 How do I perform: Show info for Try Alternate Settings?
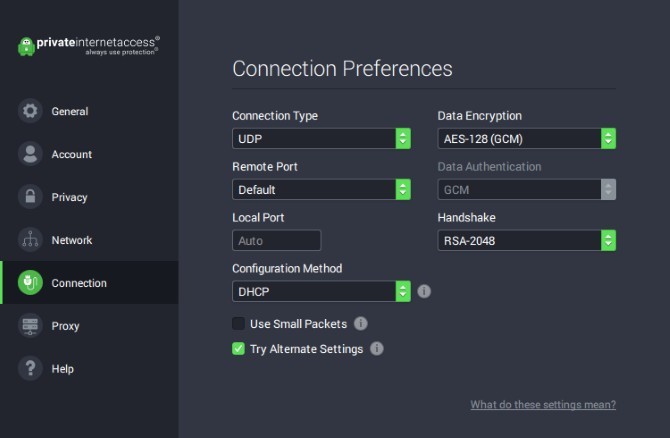pyautogui.click(x=376, y=349)
